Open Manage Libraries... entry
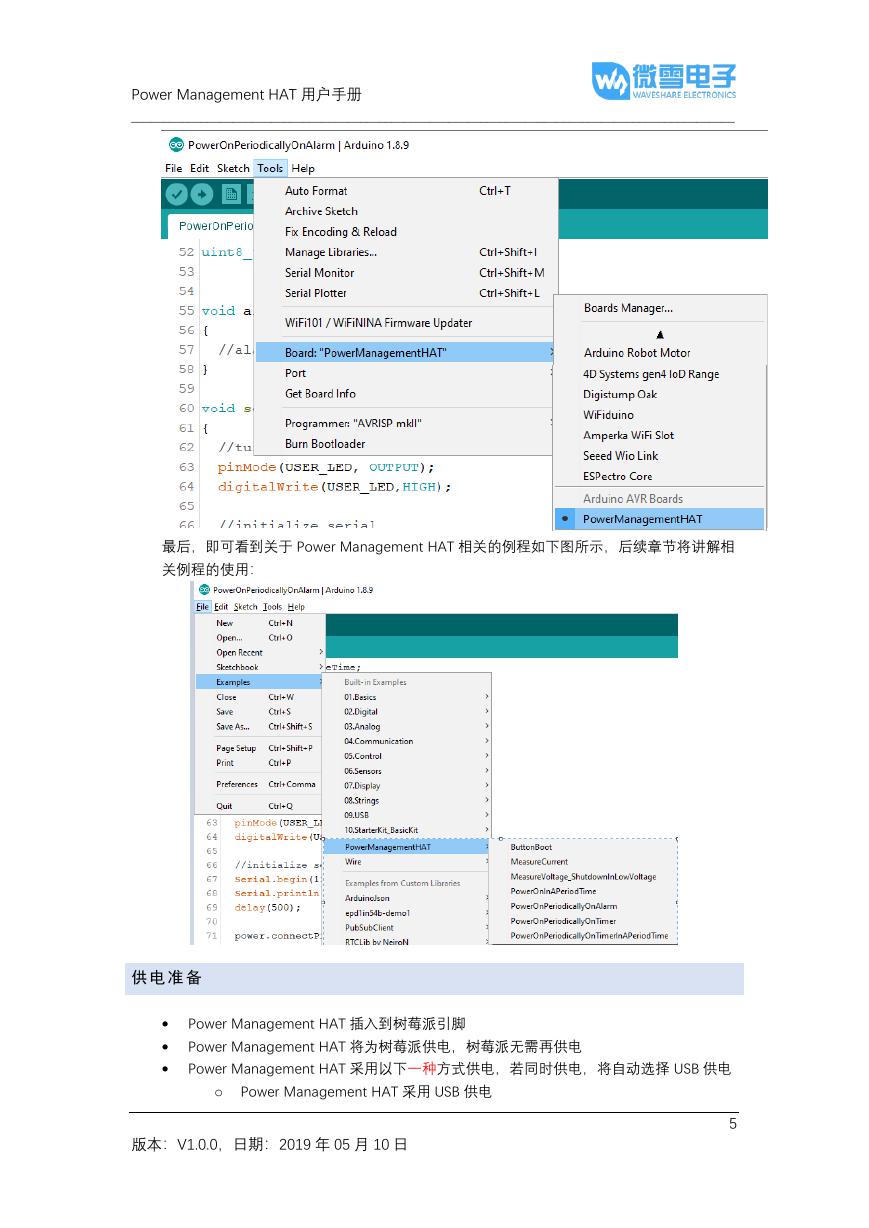869x1228 pixels. (405, 252)
